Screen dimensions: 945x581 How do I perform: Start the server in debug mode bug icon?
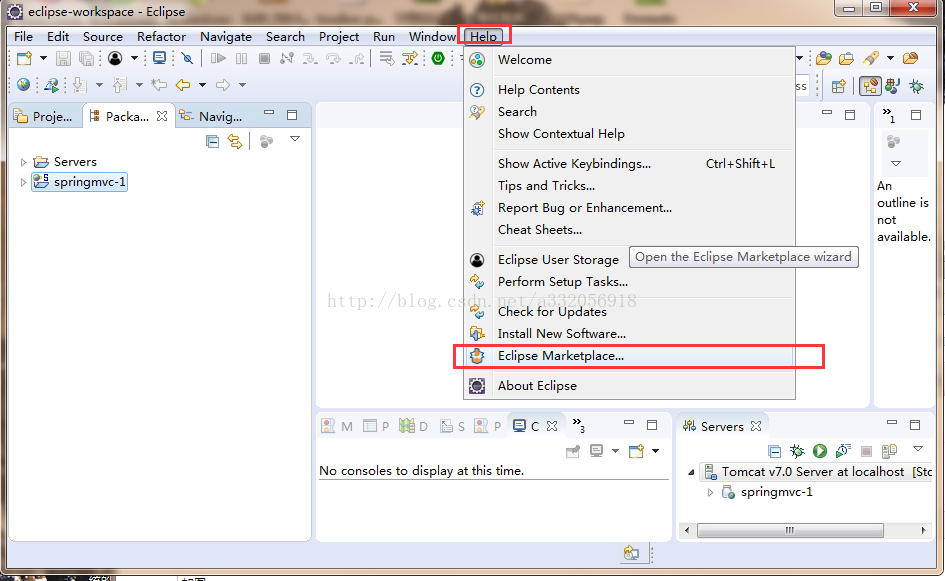797,451
